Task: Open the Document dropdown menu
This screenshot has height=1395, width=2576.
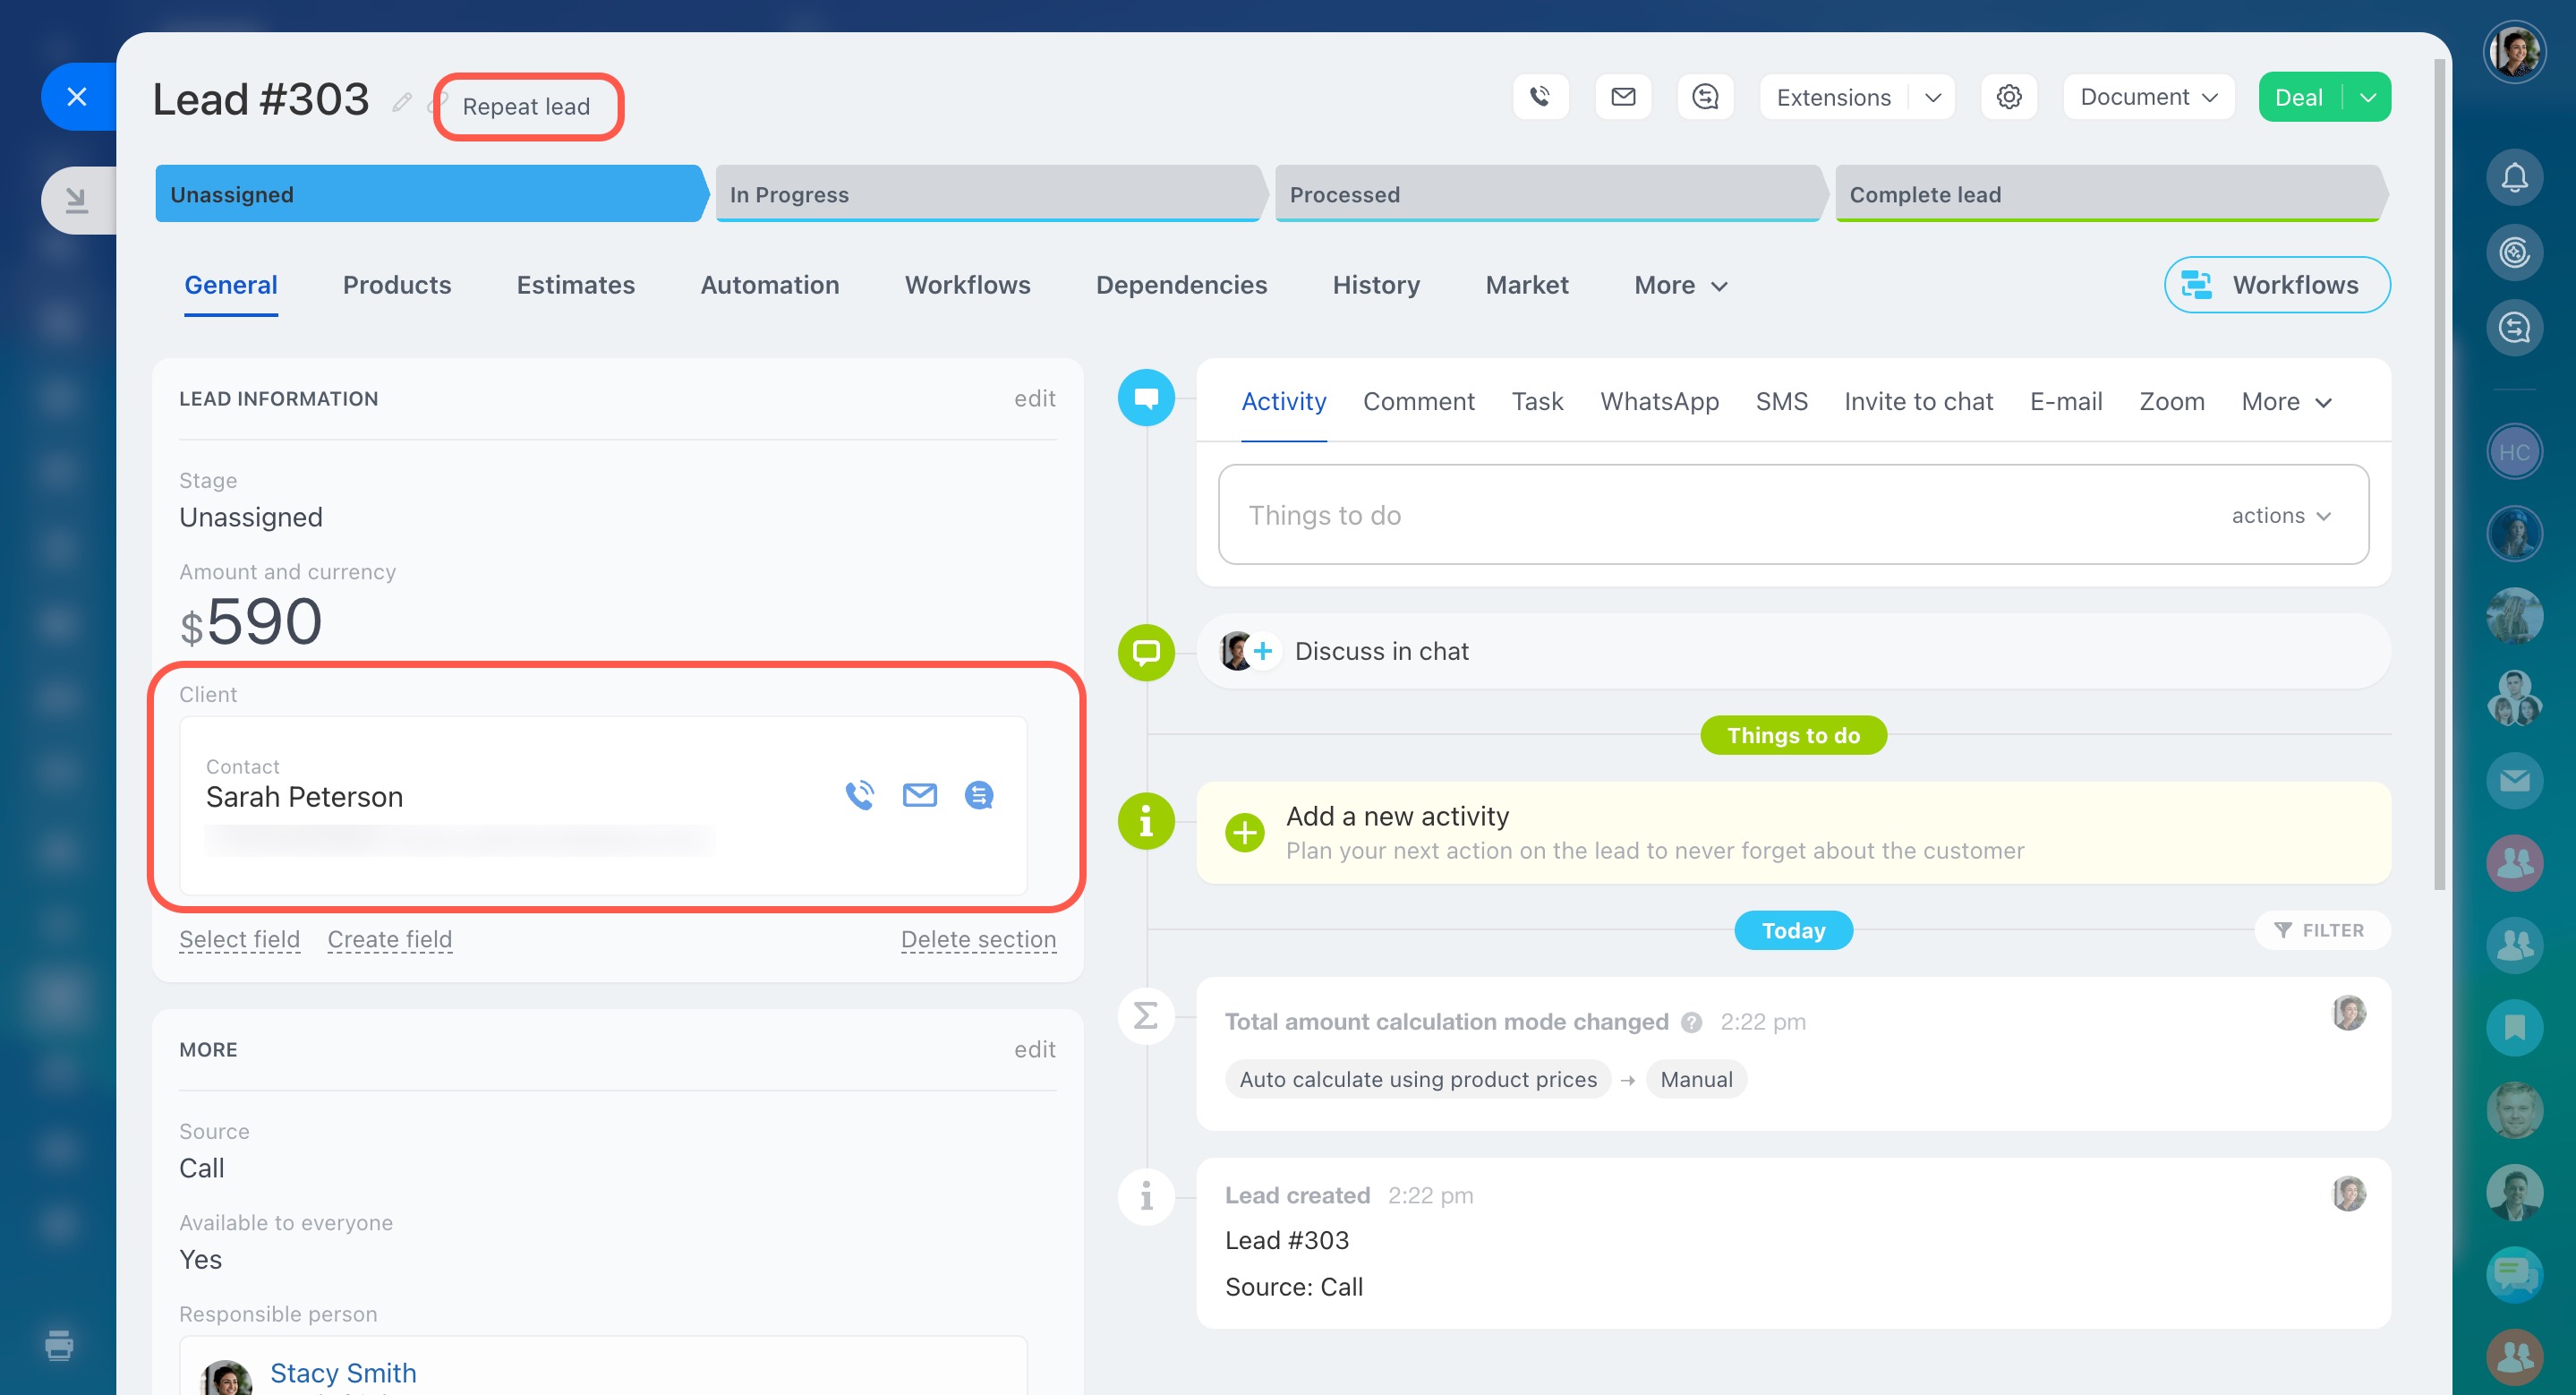Action: click(x=2148, y=97)
